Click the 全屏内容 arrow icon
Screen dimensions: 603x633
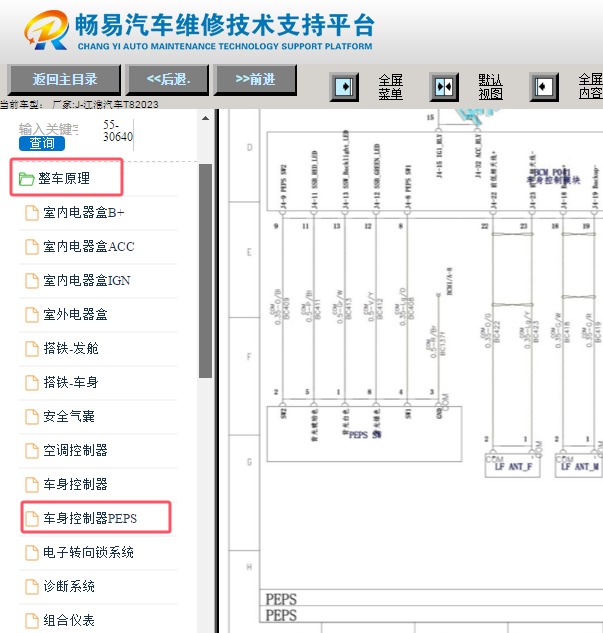pyautogui.click(x=544, y=87)
